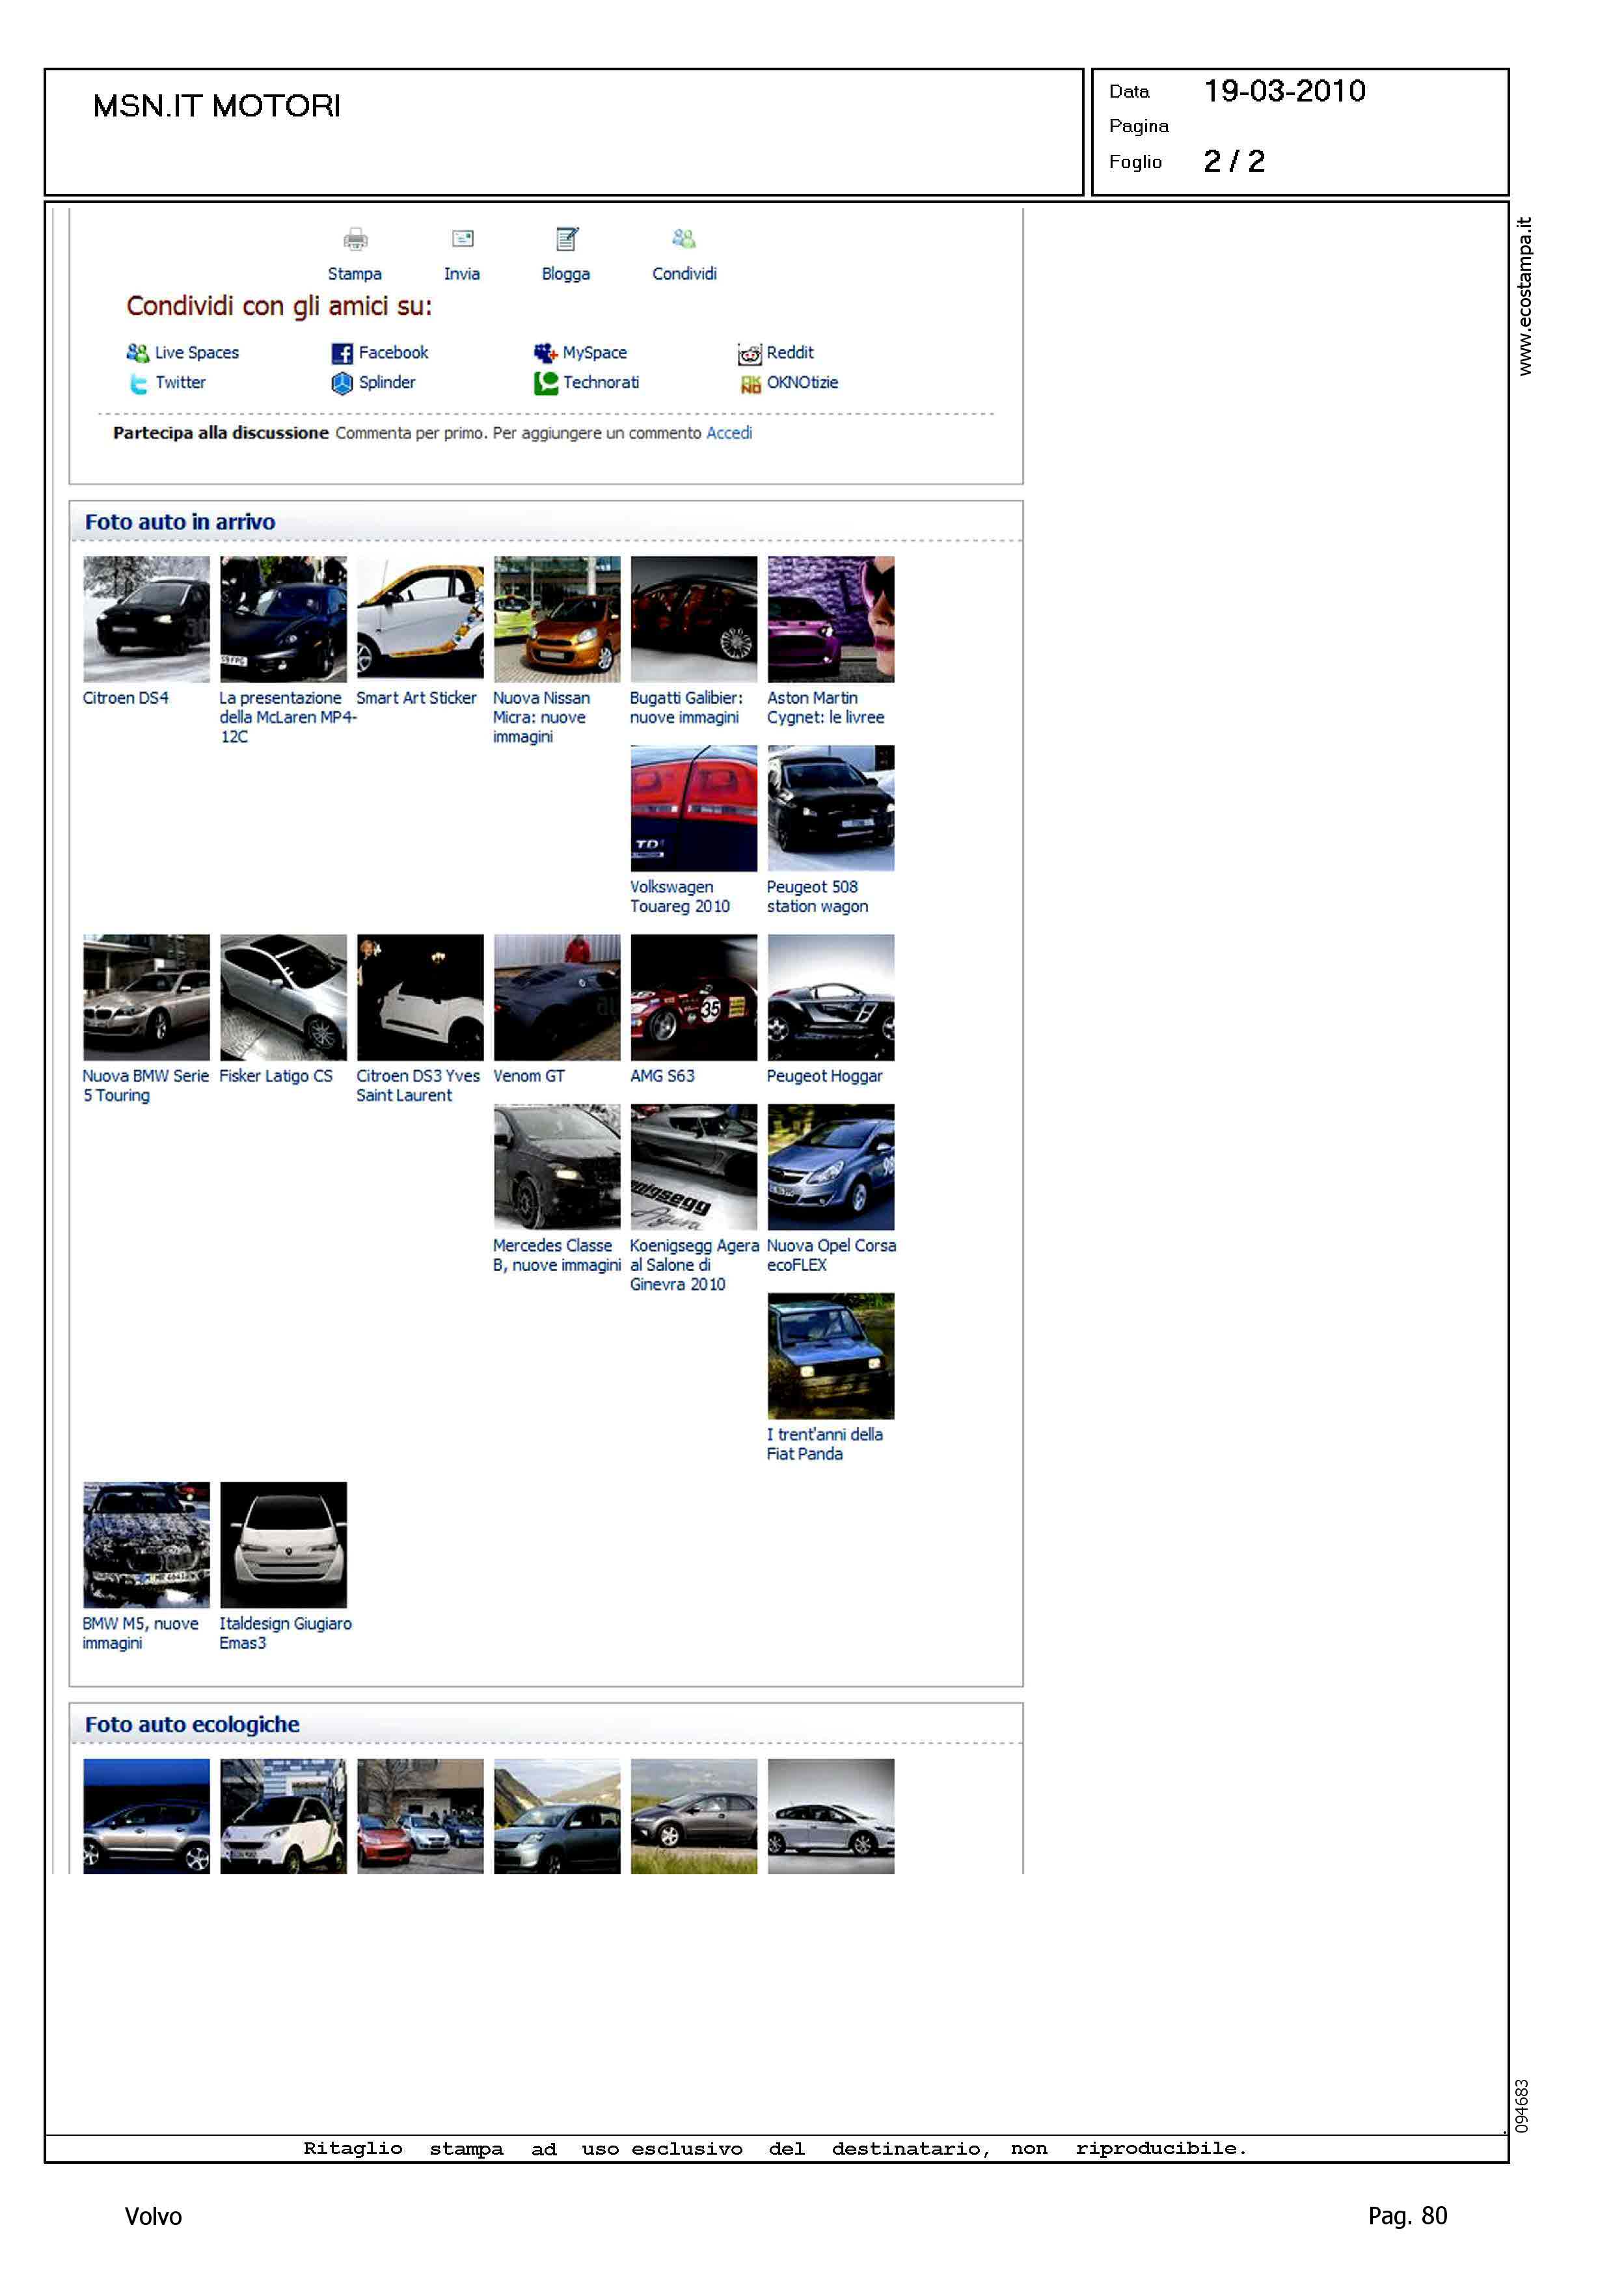Open the Italdesign Giugiaro Emas3 thumbnail
The height and width of the screenshot is (2279, 1624).
(x=283, y=1544)
